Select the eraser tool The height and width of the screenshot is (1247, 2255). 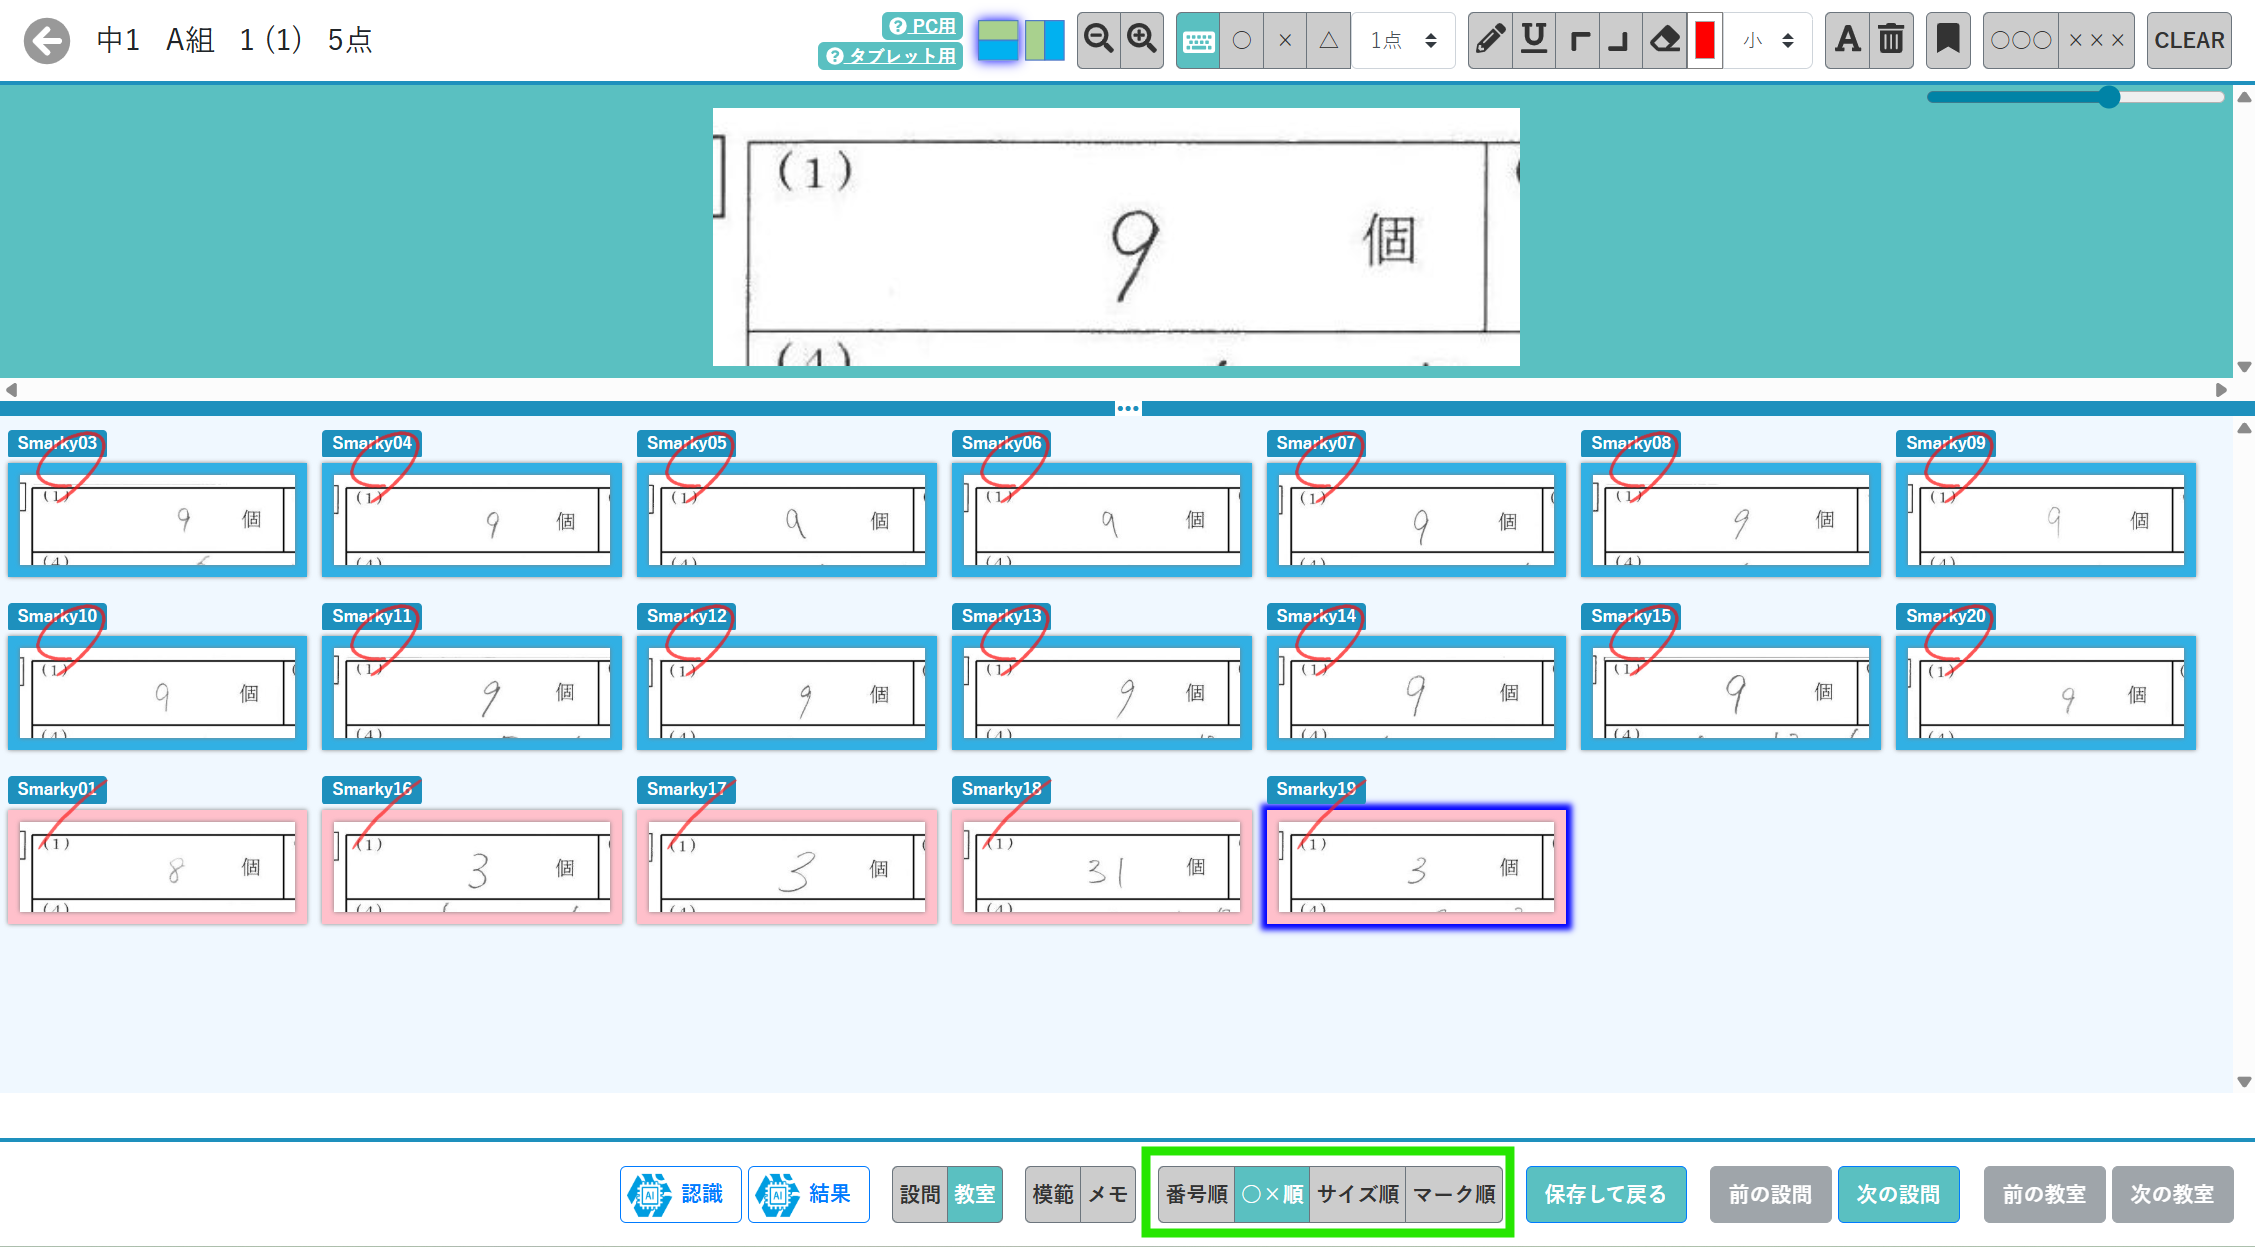pos(1664,40)
